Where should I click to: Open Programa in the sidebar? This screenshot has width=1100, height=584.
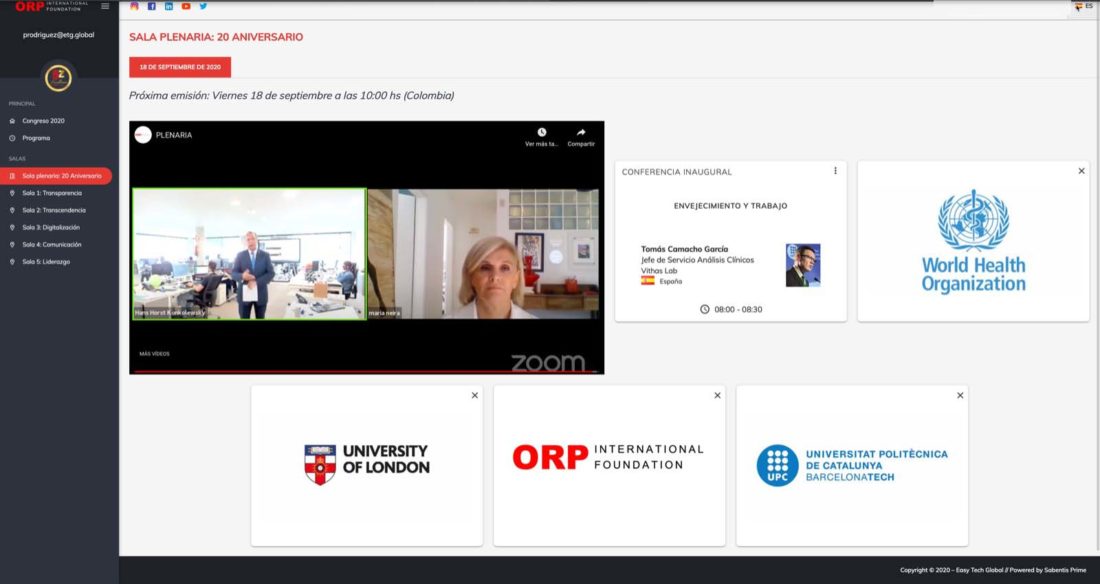(36, 138)
